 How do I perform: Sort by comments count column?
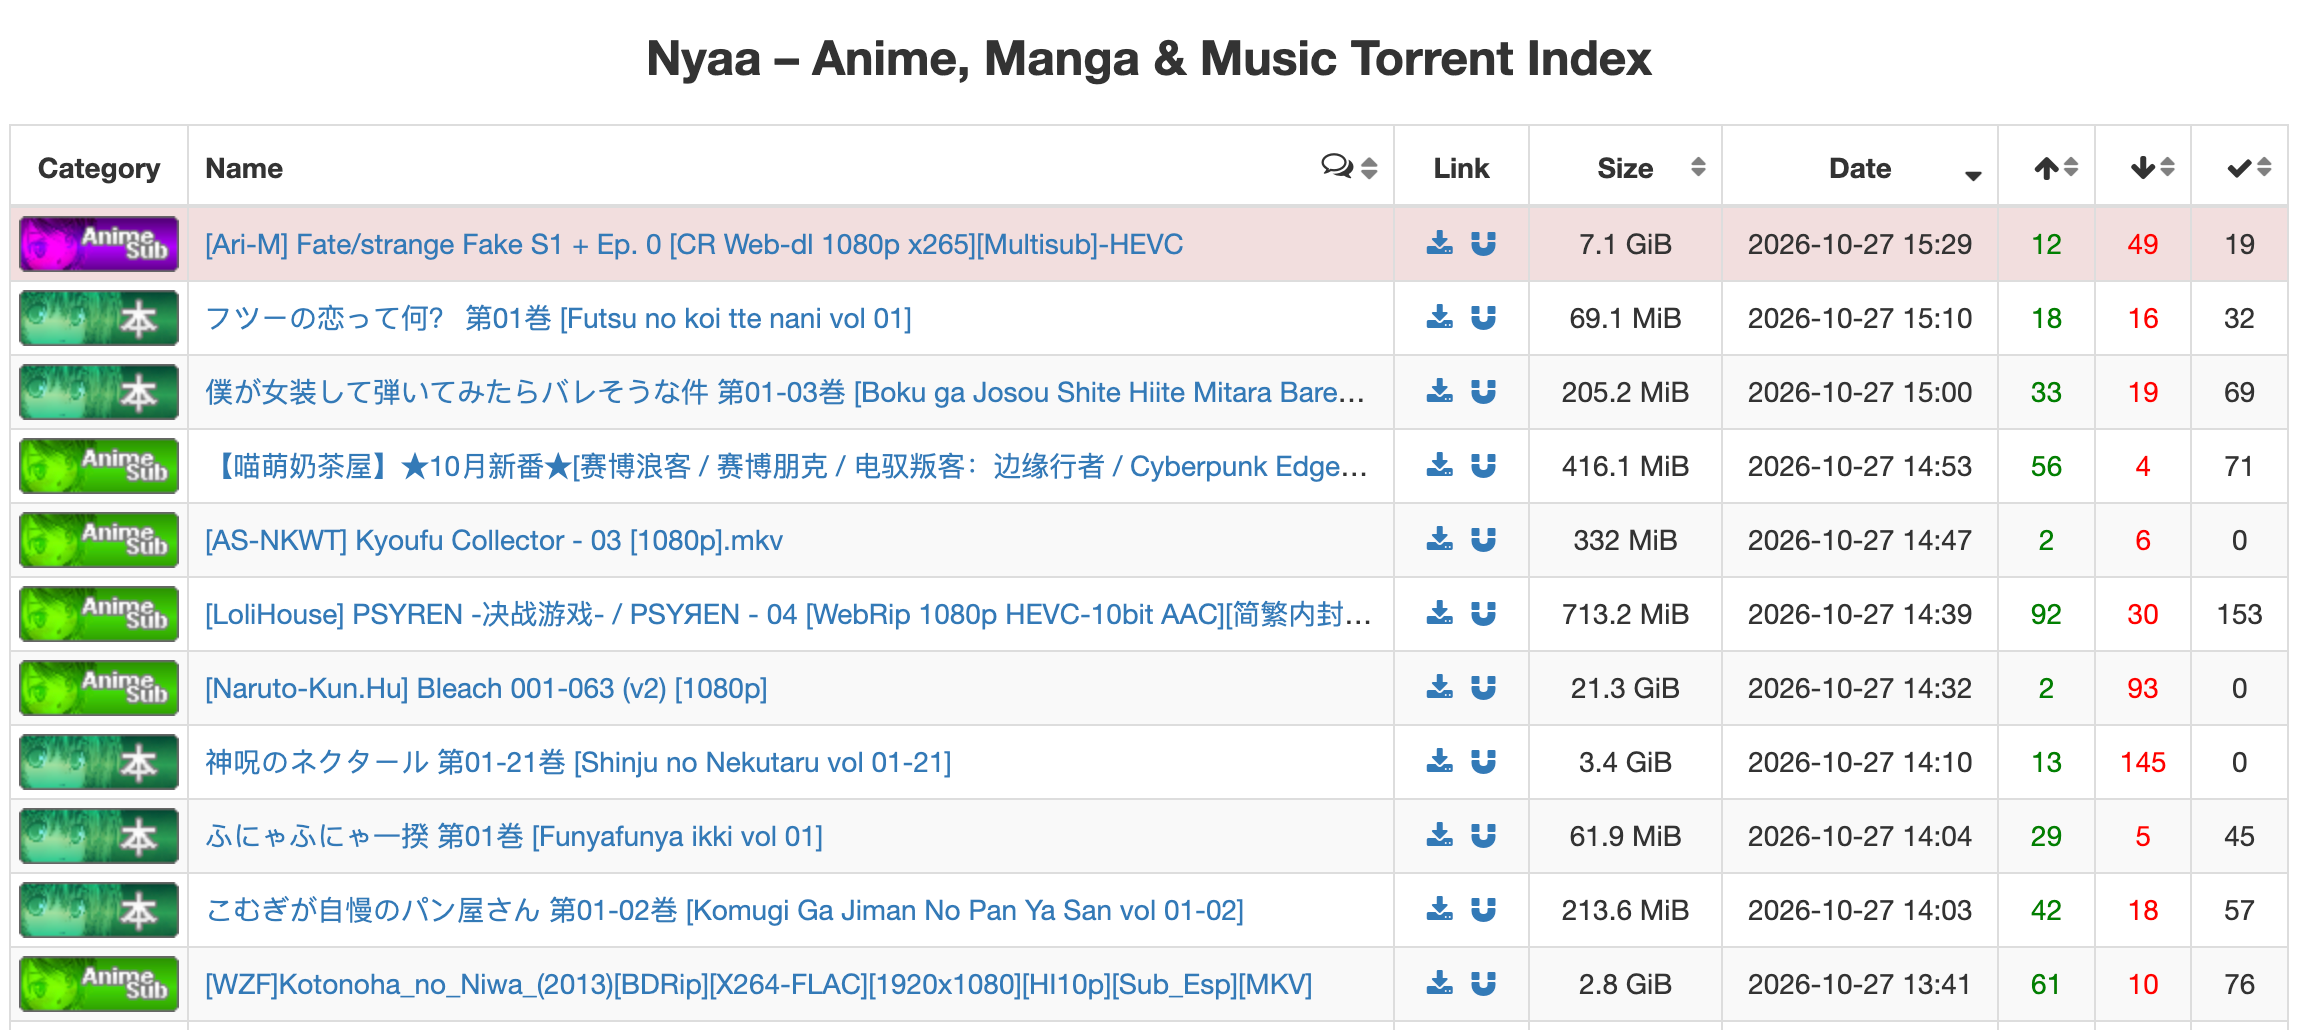pos(1349,167)
